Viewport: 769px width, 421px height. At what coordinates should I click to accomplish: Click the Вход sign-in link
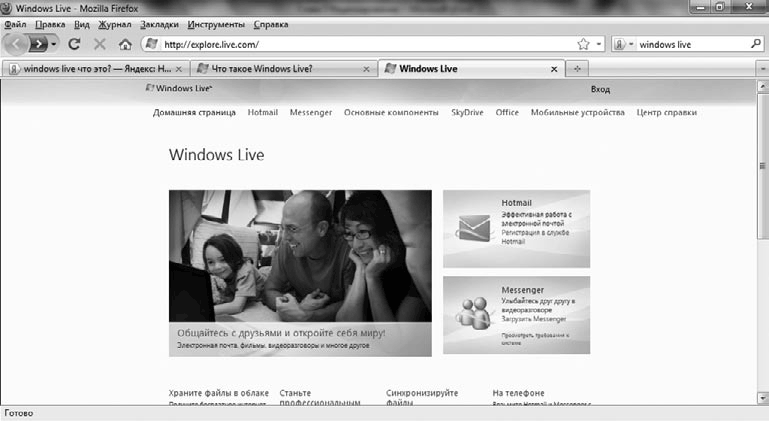pyautogui.click(x=600, y=89)
